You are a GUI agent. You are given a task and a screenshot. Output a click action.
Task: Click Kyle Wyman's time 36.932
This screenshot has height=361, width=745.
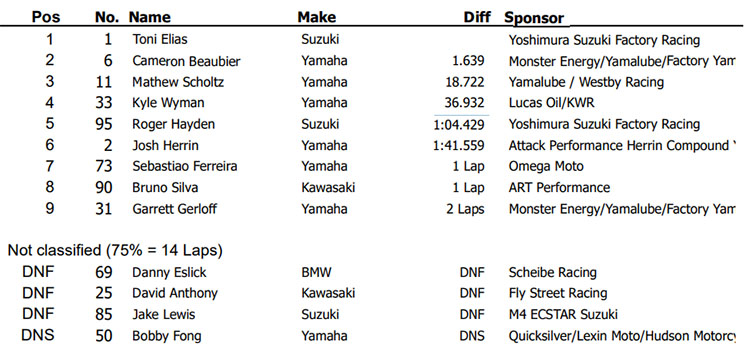tap(465, 103)
